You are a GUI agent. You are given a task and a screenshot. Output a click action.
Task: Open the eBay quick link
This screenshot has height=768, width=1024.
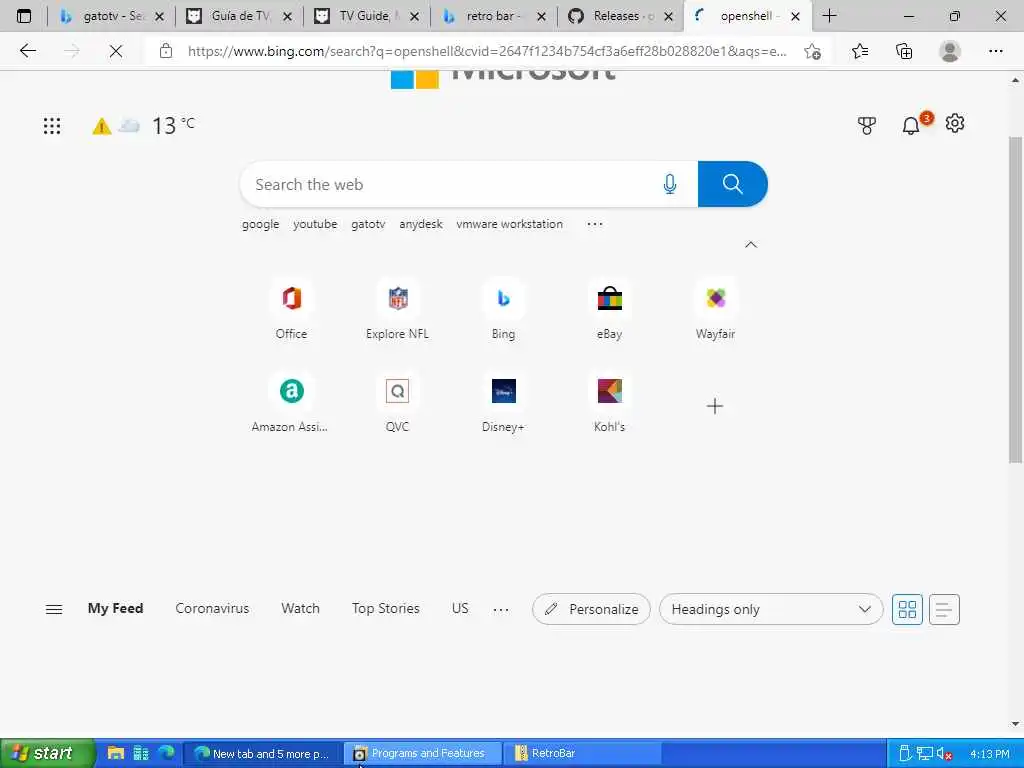click(x=609, y=311)
